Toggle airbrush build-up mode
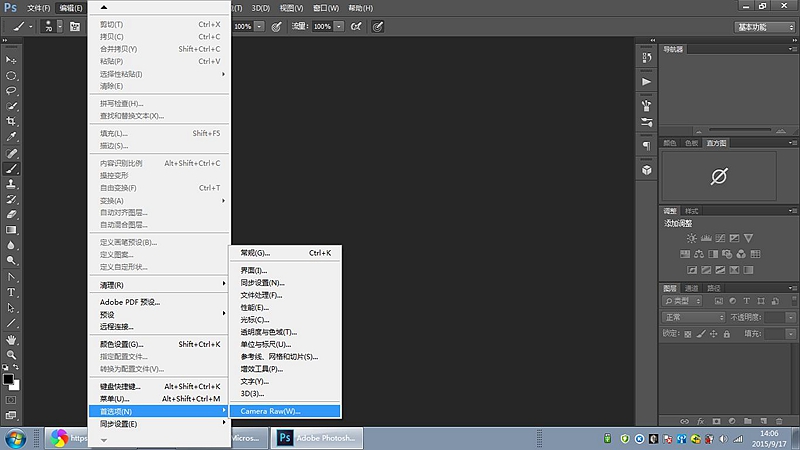 pos(356,27)
